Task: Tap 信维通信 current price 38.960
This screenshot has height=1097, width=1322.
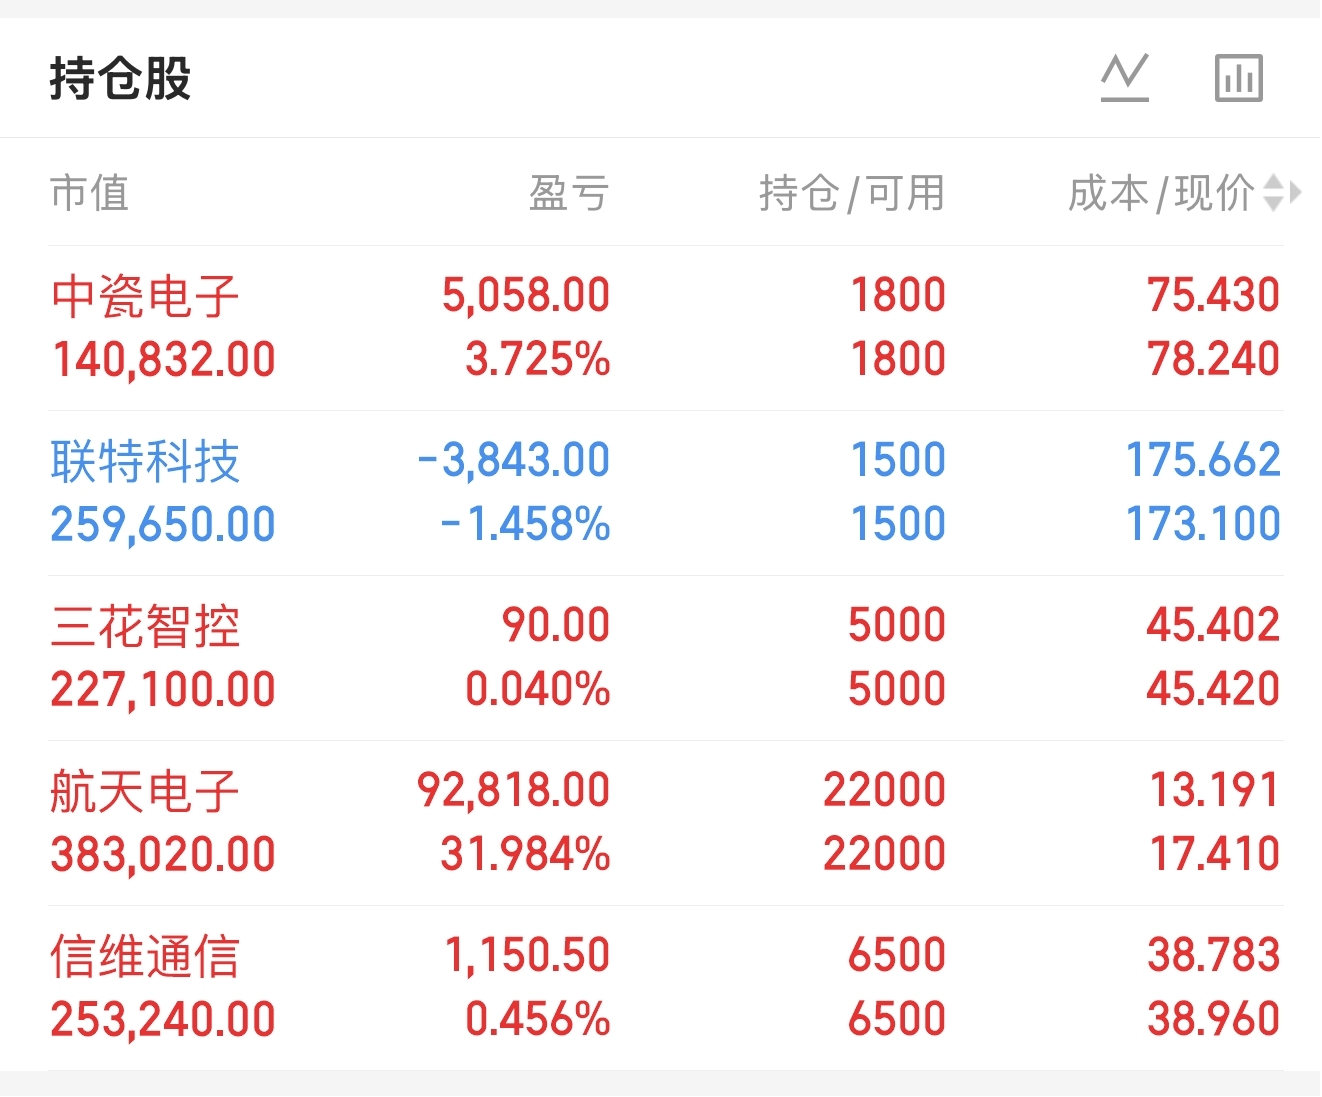Action: [x=1212, y=1019]
